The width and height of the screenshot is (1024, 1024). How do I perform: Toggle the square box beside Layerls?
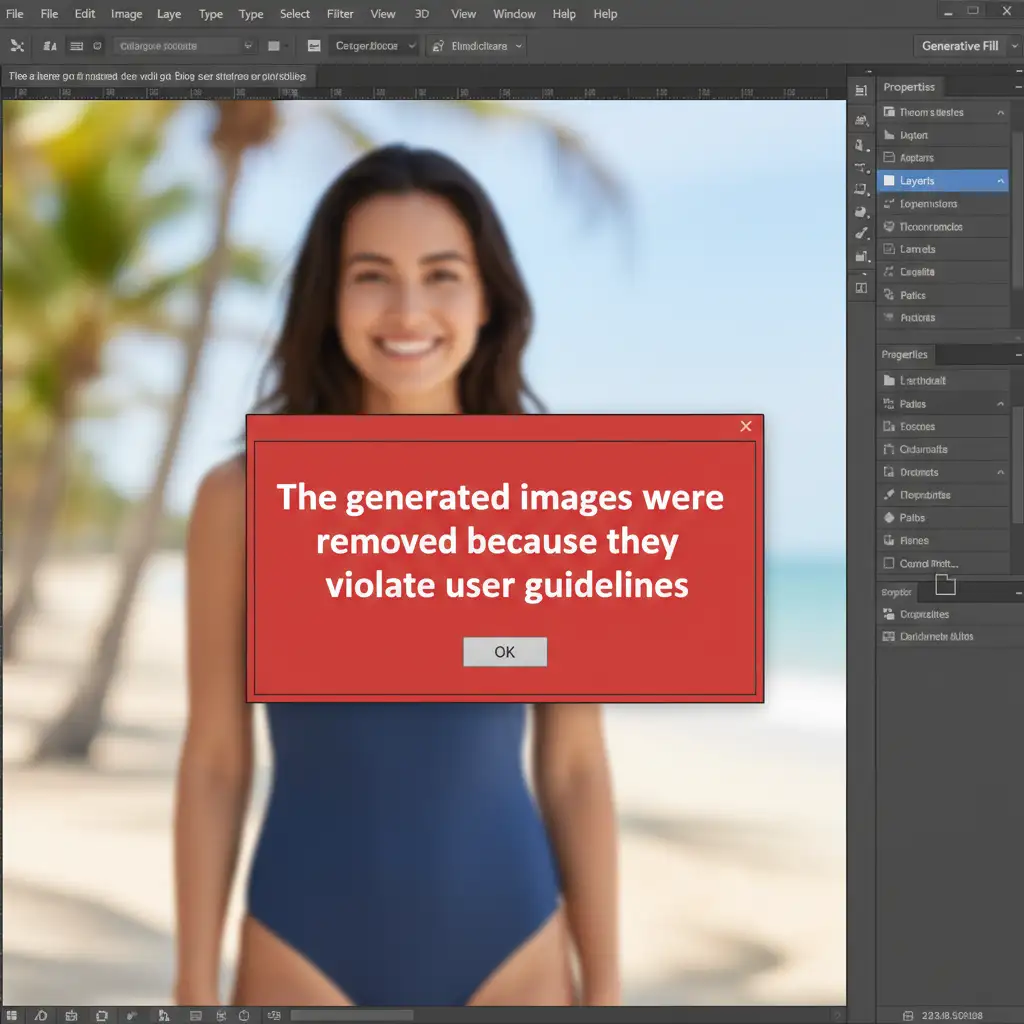[x=889, y=181]
